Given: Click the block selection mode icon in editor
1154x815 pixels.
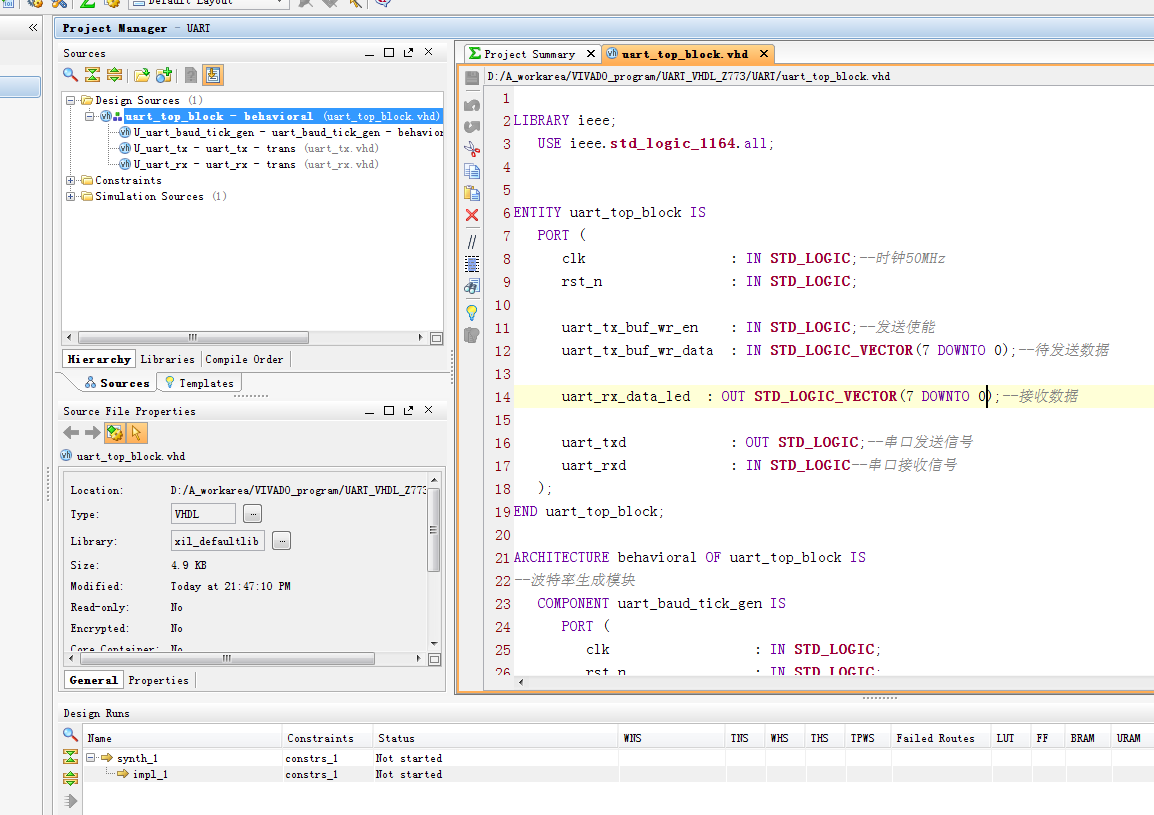Looking at the screenshot, I should coord(472,264).
